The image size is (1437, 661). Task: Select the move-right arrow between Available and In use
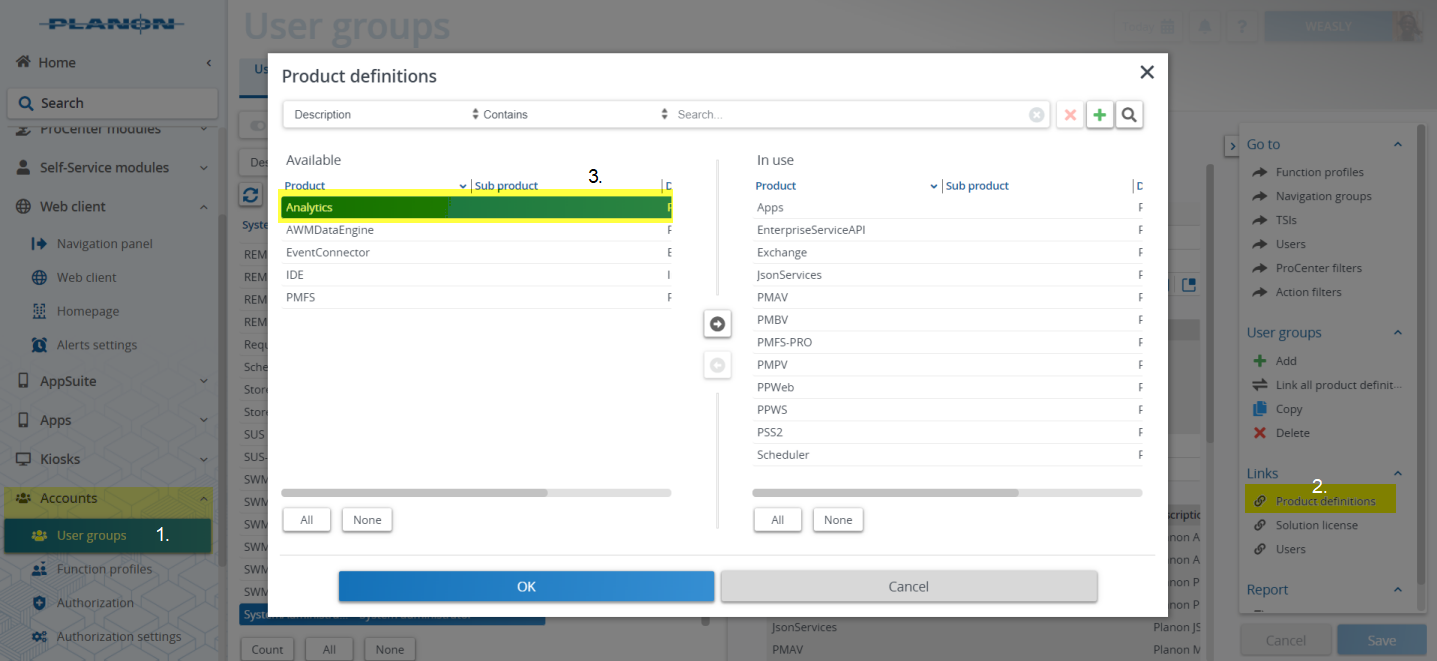(717, 323)
